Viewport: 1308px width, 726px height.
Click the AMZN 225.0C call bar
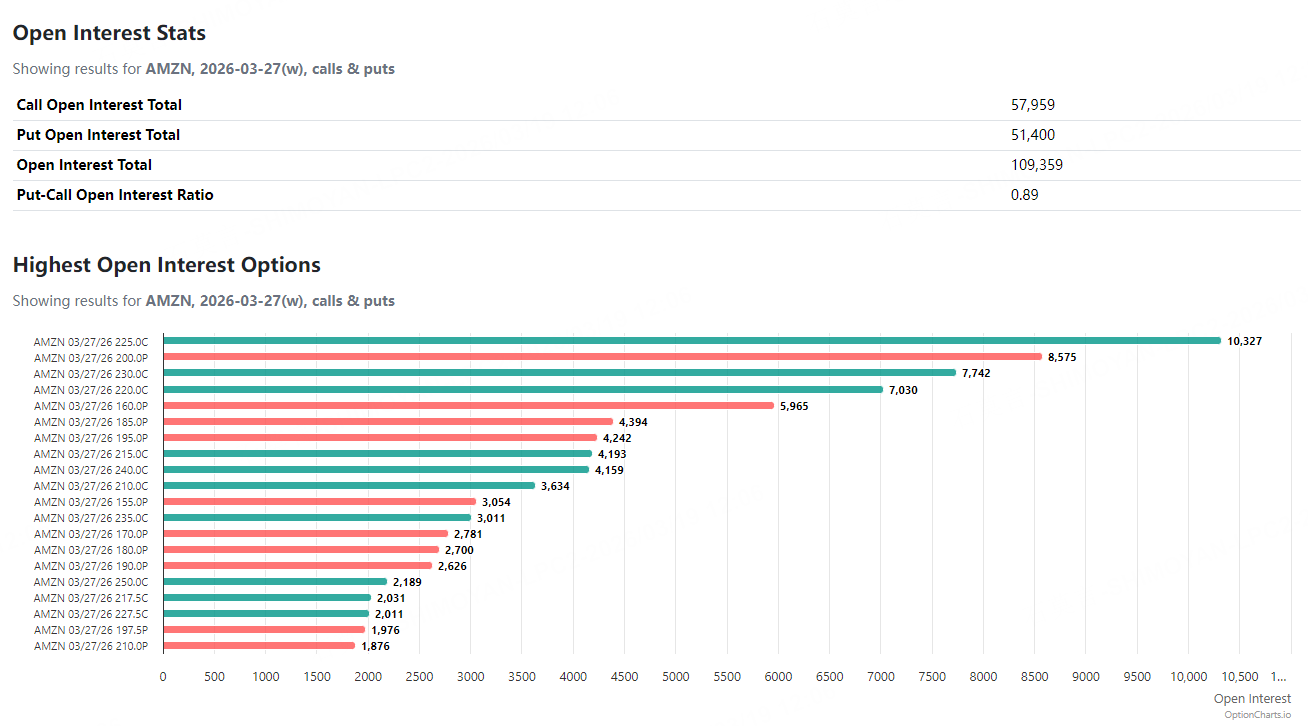pyautogui.click(x=690, y=341)
